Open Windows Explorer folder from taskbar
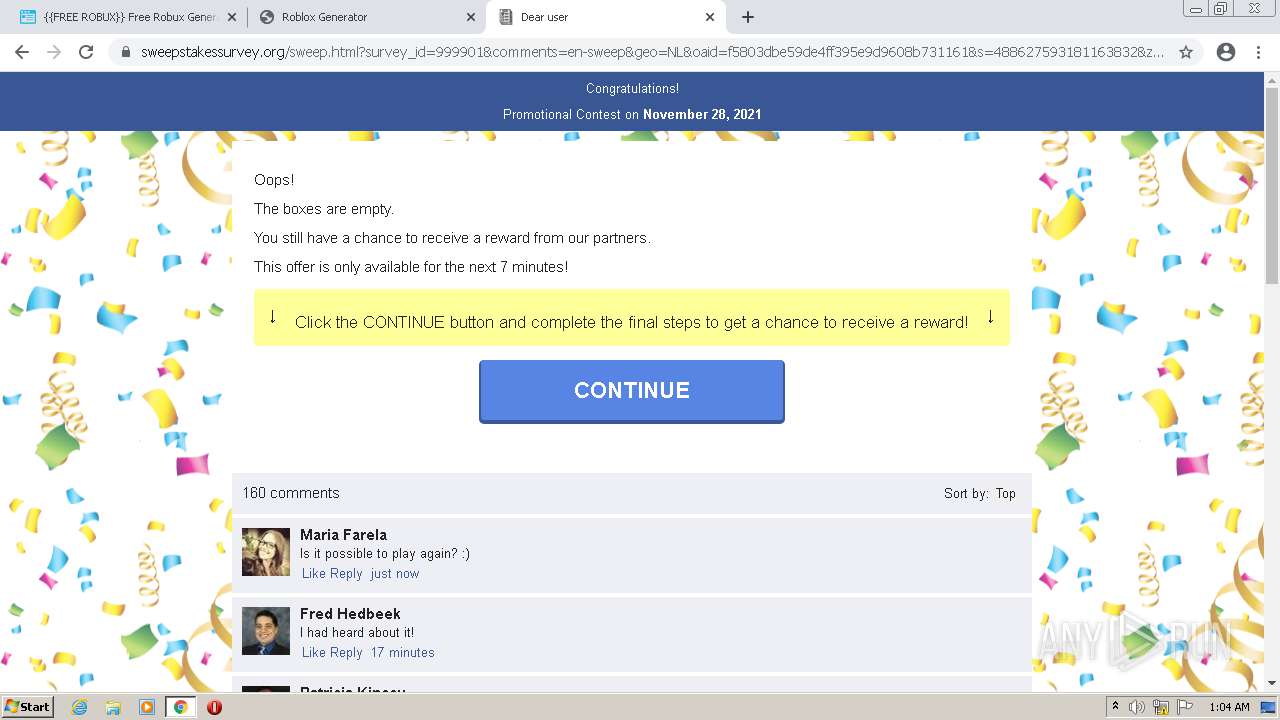Screen dimensions: 1280x720 (x=113, y=707)
